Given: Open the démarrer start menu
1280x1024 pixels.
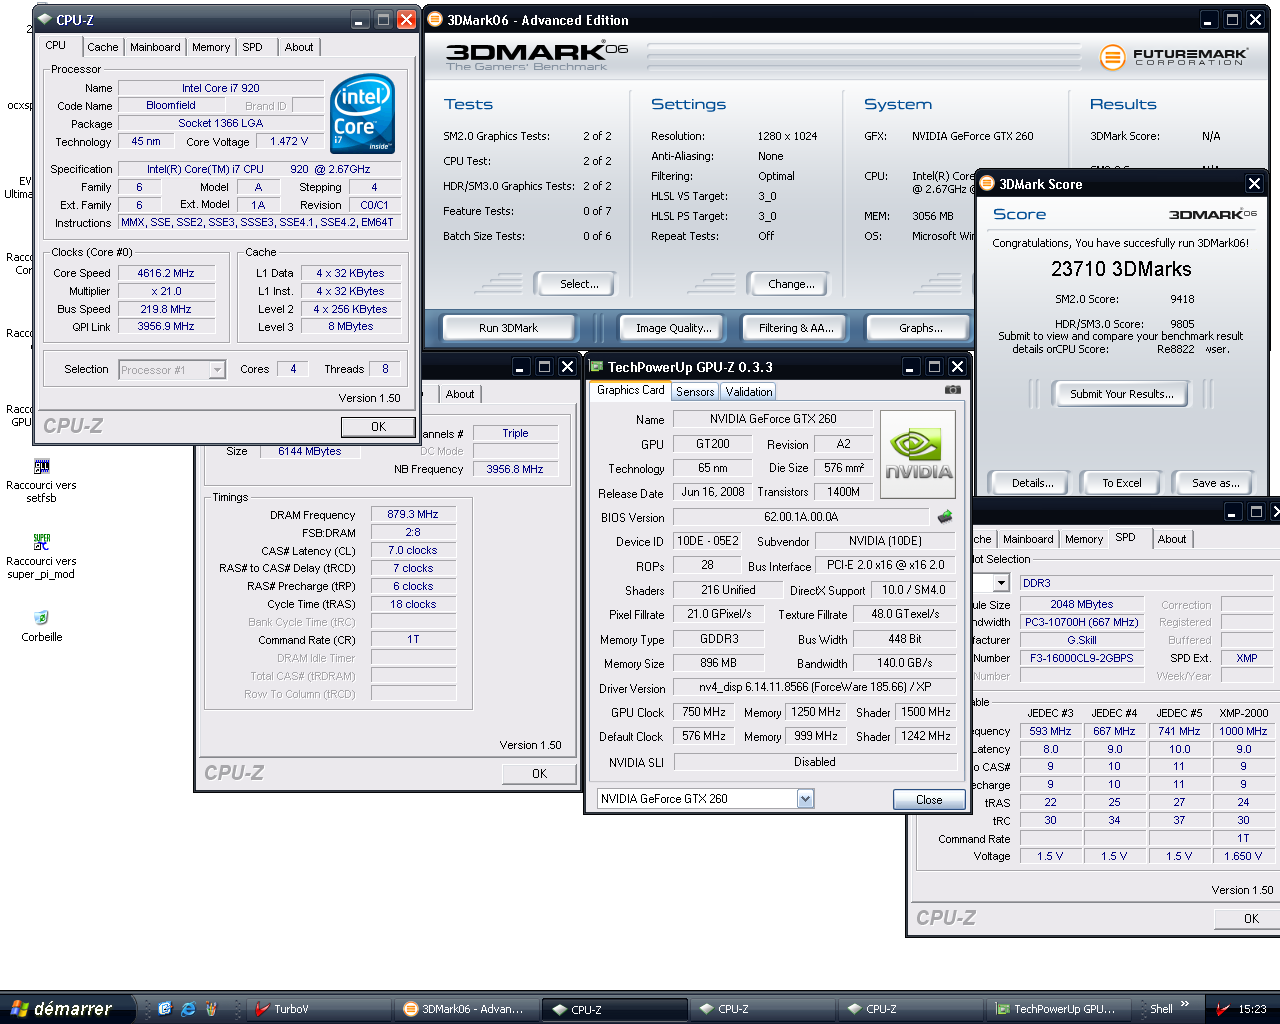Looking at the screenshot, I should [68, 1009].
